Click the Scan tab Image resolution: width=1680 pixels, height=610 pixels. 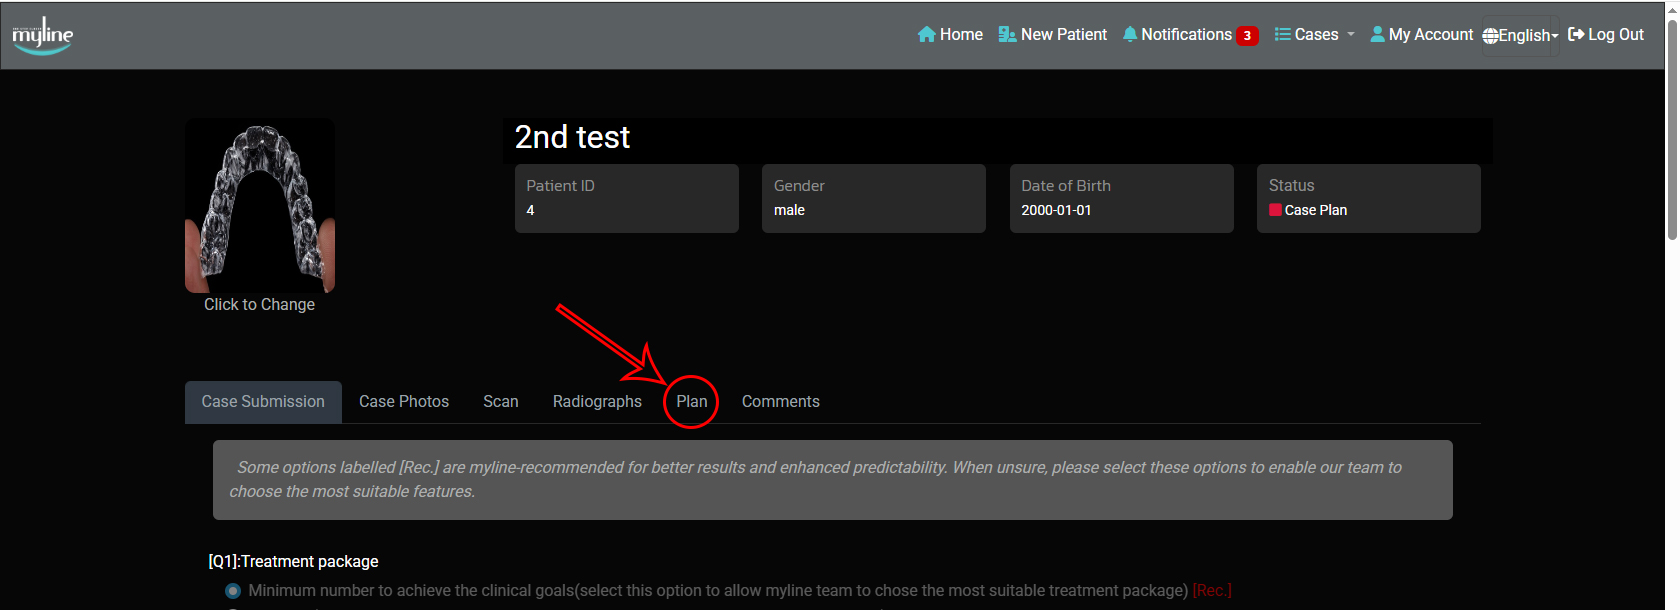click(x=500, y=402)
